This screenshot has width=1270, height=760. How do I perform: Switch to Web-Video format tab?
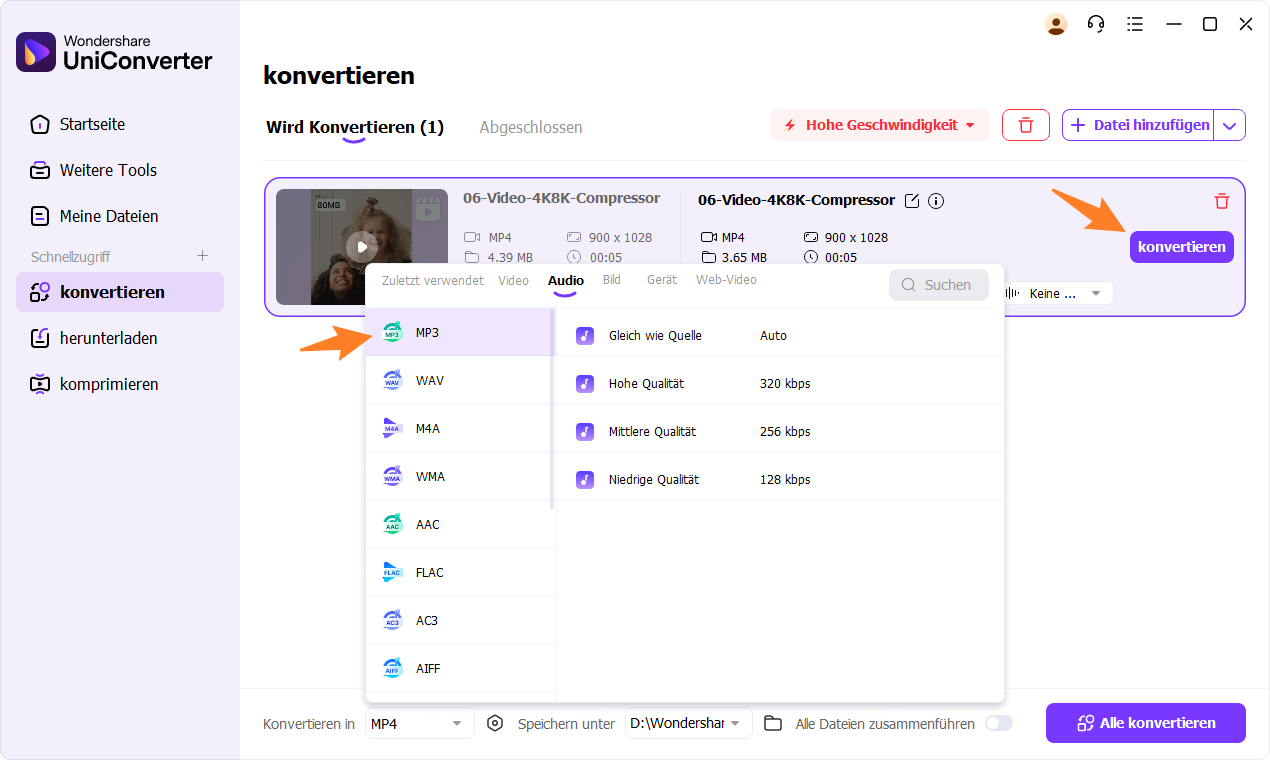point(726,280)
